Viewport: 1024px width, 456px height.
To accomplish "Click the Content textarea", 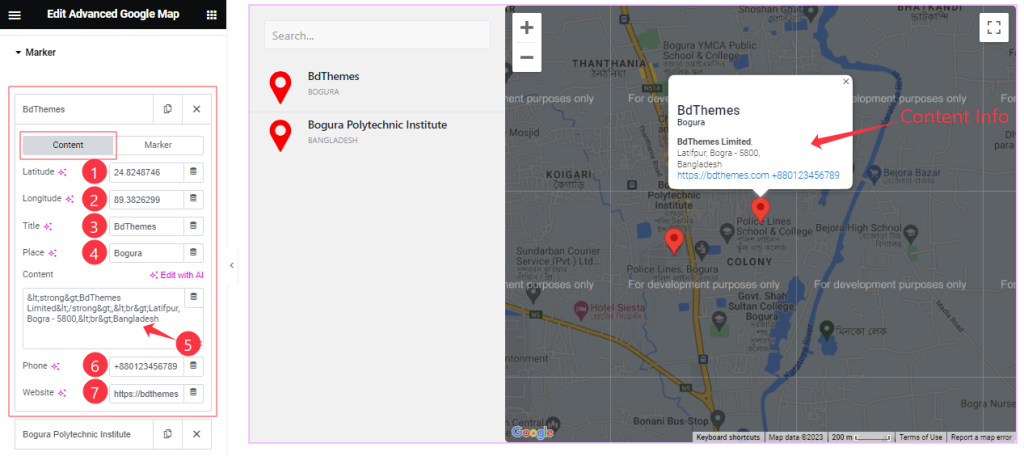I will pyautogui.click(x=103, y=318).
